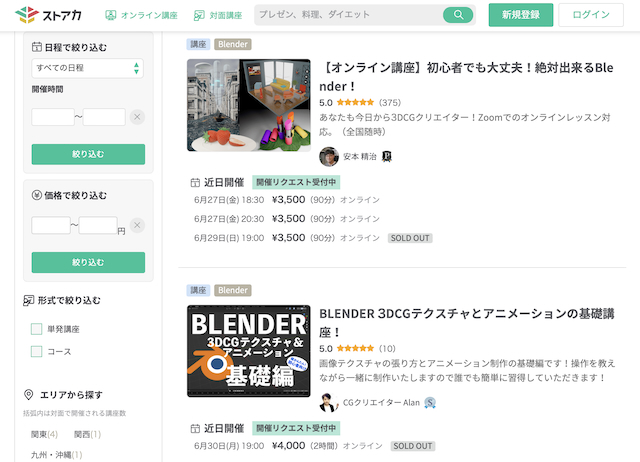The height and width of the screenshot is (462, 640).
Task: Click 絞り込む under the schedule filter
Action: pyautogui.click(x=88, y=154)
